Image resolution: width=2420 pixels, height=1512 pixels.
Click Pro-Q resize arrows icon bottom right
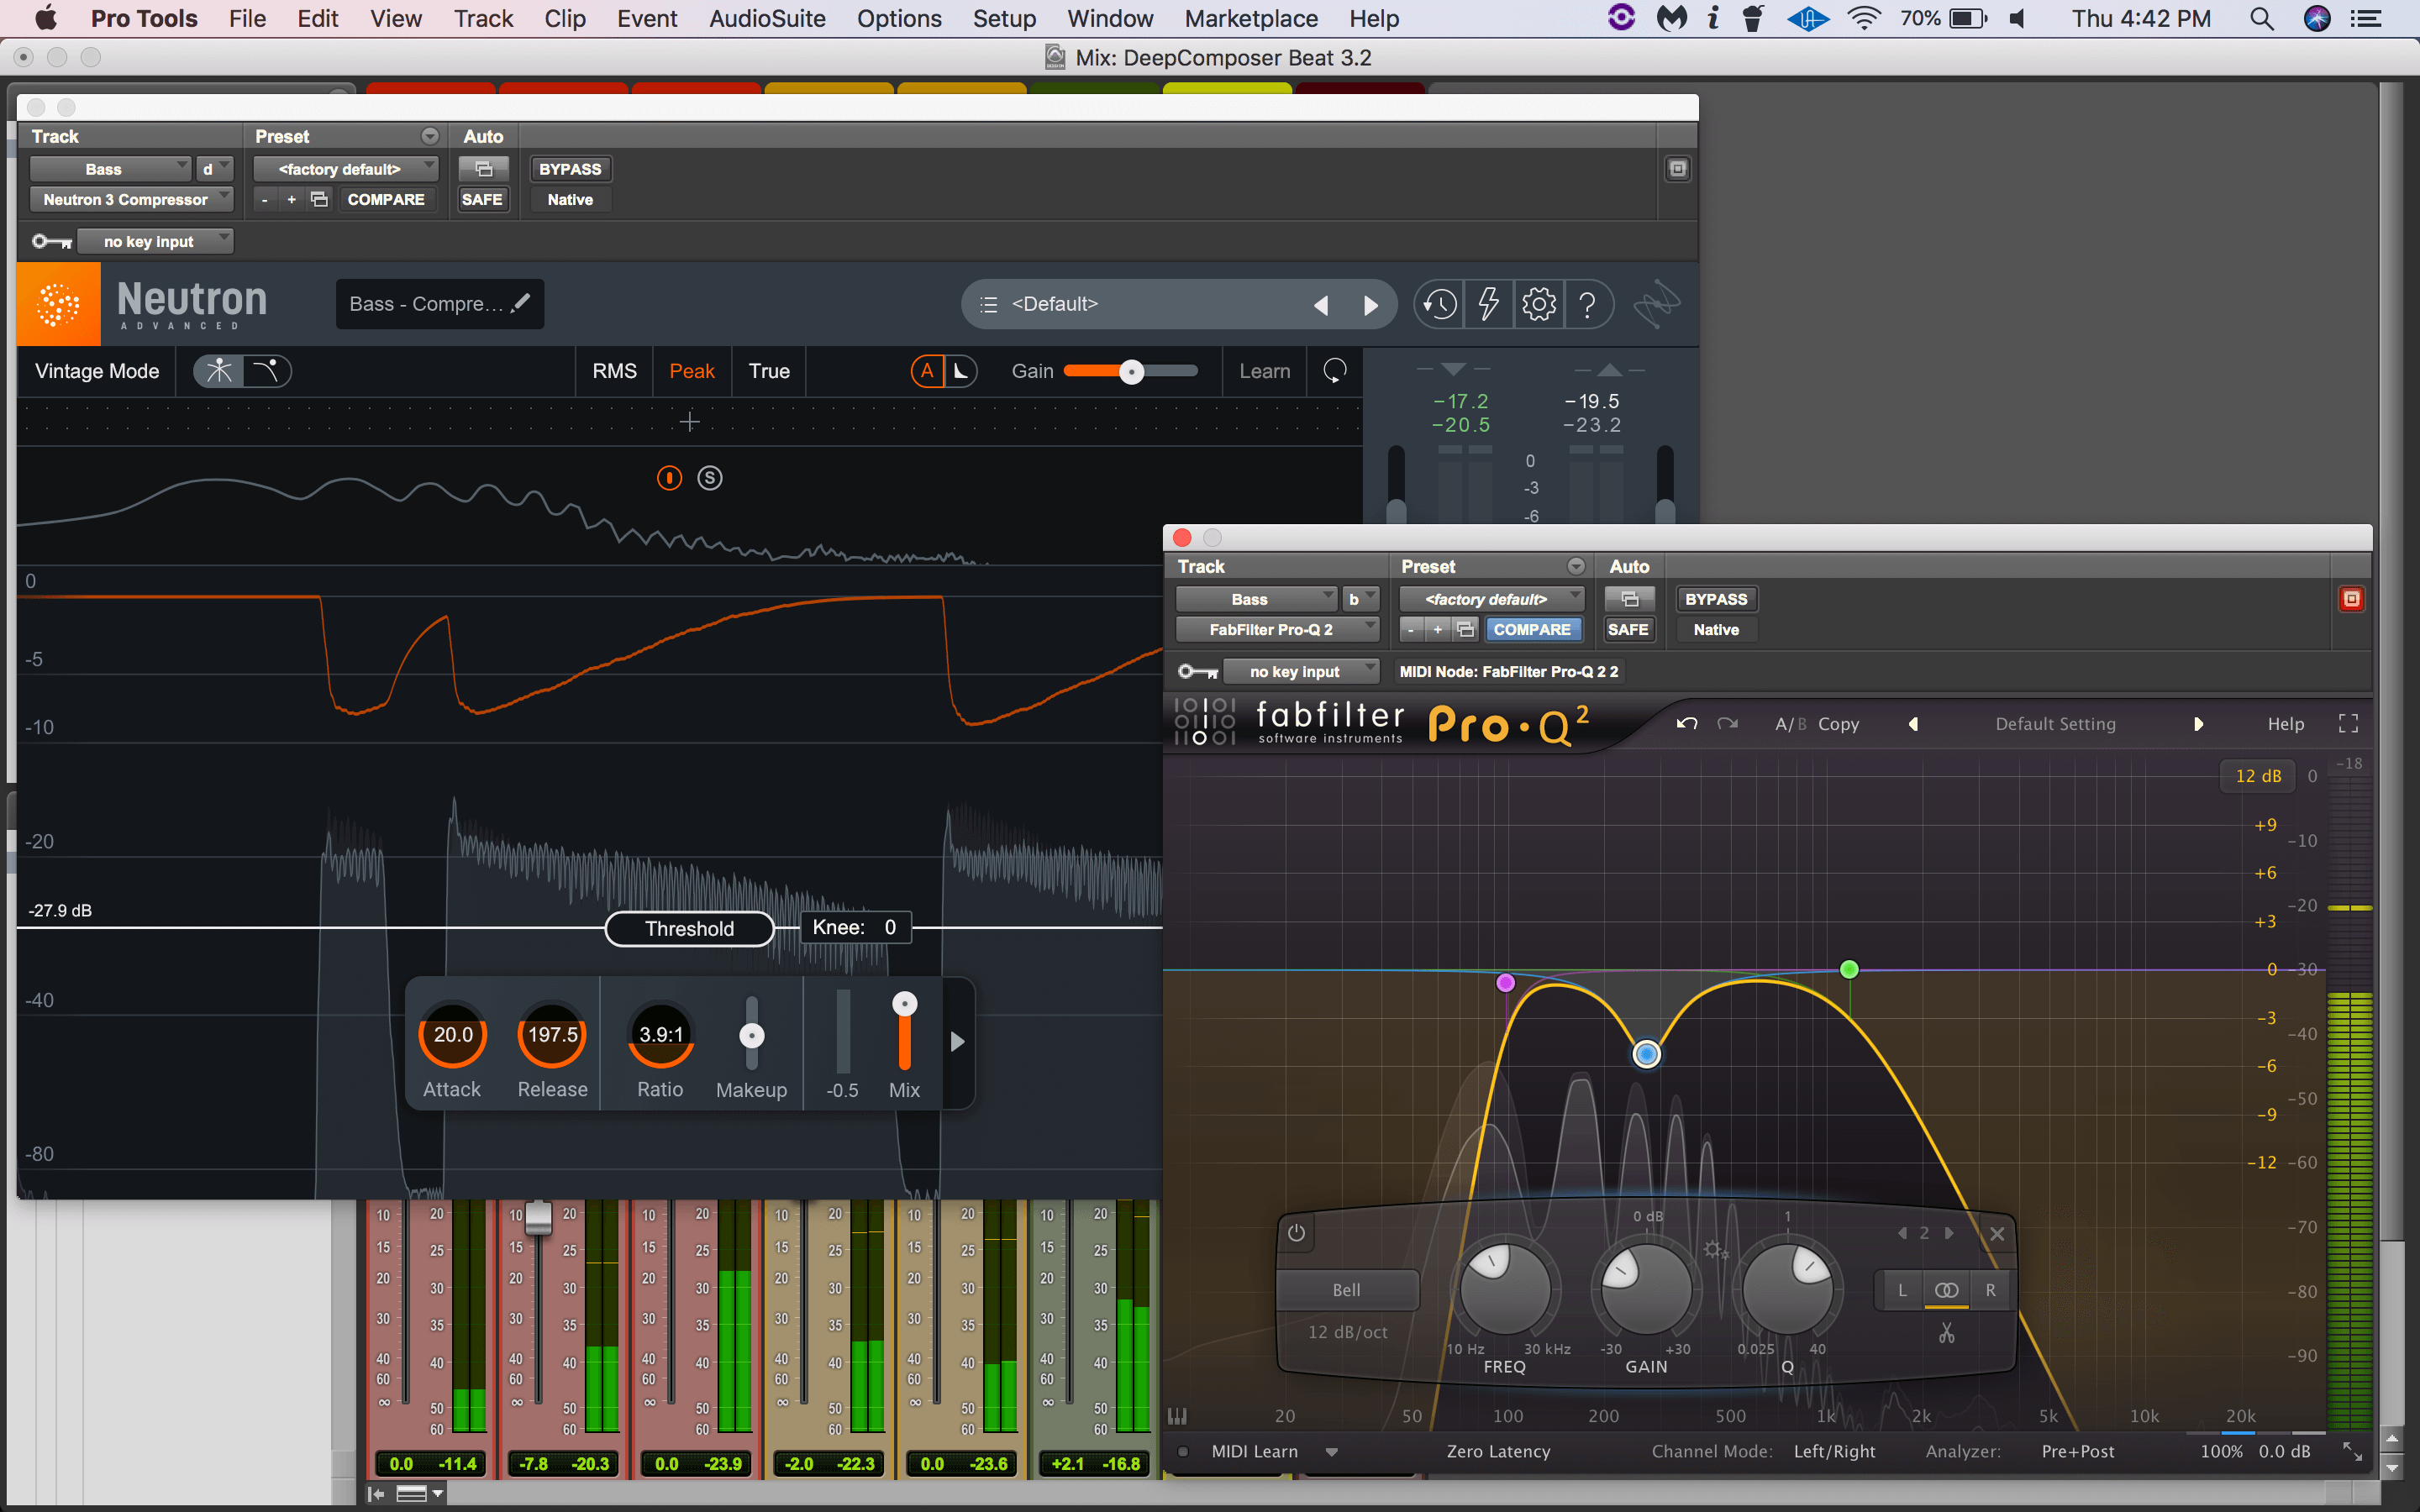tap(2353, 1451)
